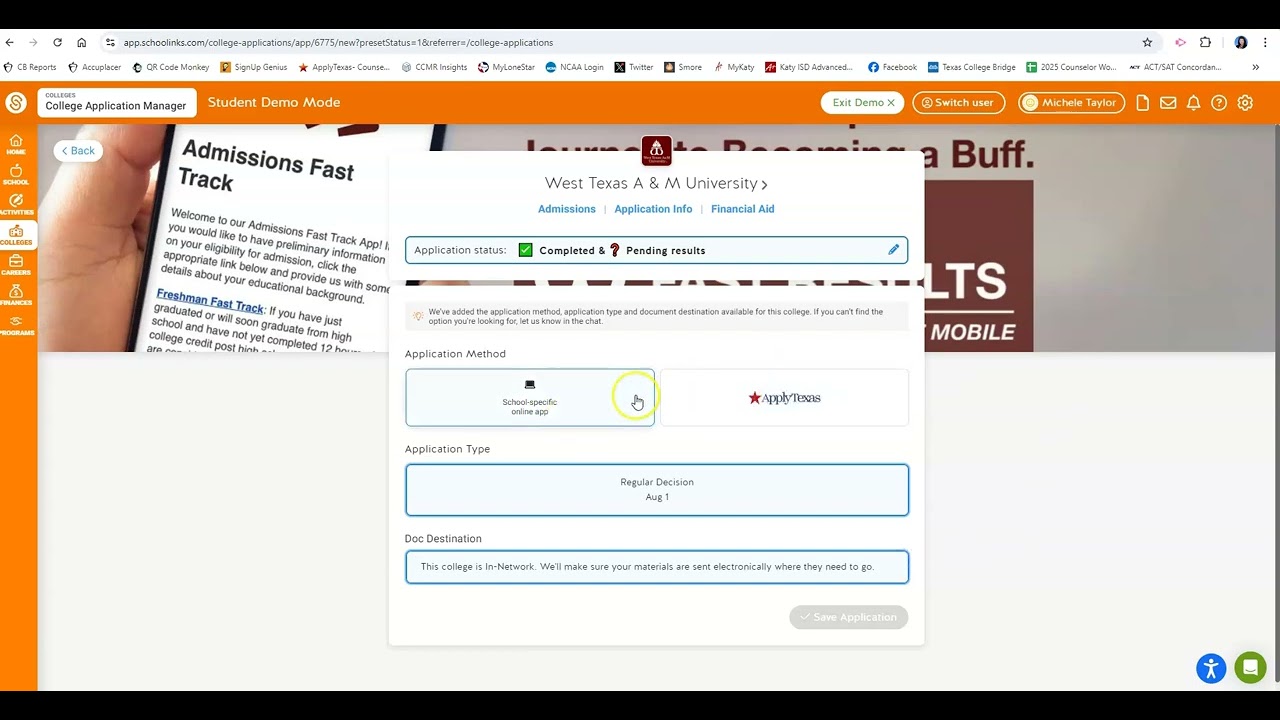The image size is (1280, 720).
Task: Open the accessibility widget icon
Action: click(1211, 668)
